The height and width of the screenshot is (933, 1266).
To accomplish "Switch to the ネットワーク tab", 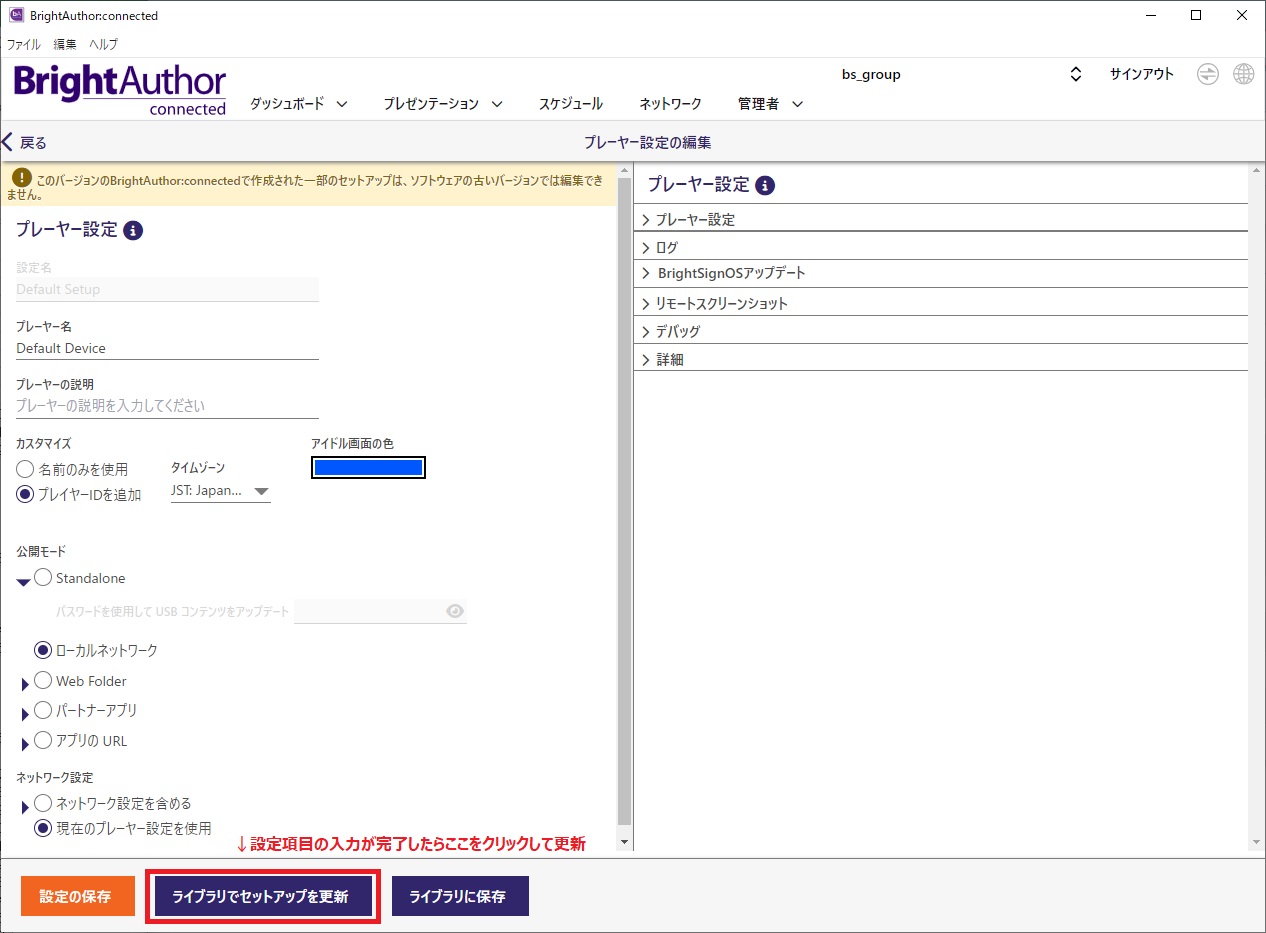I will [671, 103].
